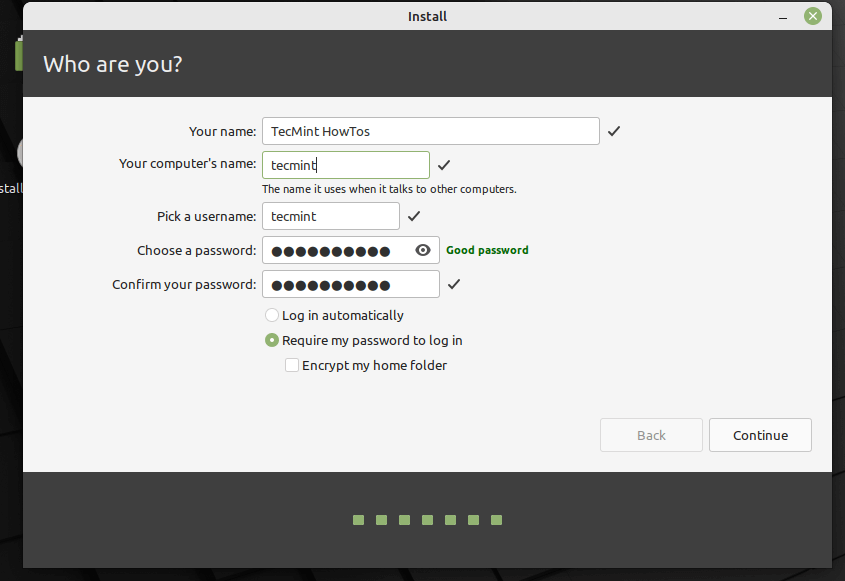
Task: Click the checkmark beside Confirm password field
Action: tap(454, 284)
